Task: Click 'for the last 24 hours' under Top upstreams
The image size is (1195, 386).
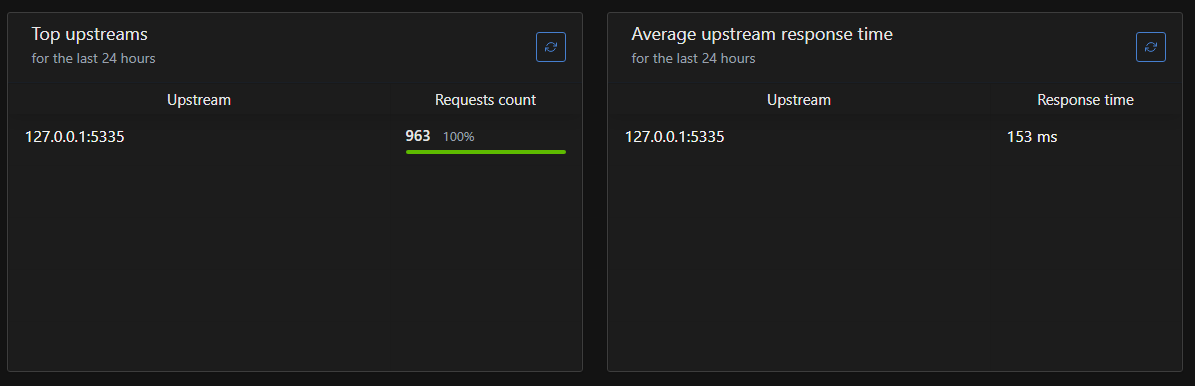Action: pyautogui.click(x=94, y=58)
